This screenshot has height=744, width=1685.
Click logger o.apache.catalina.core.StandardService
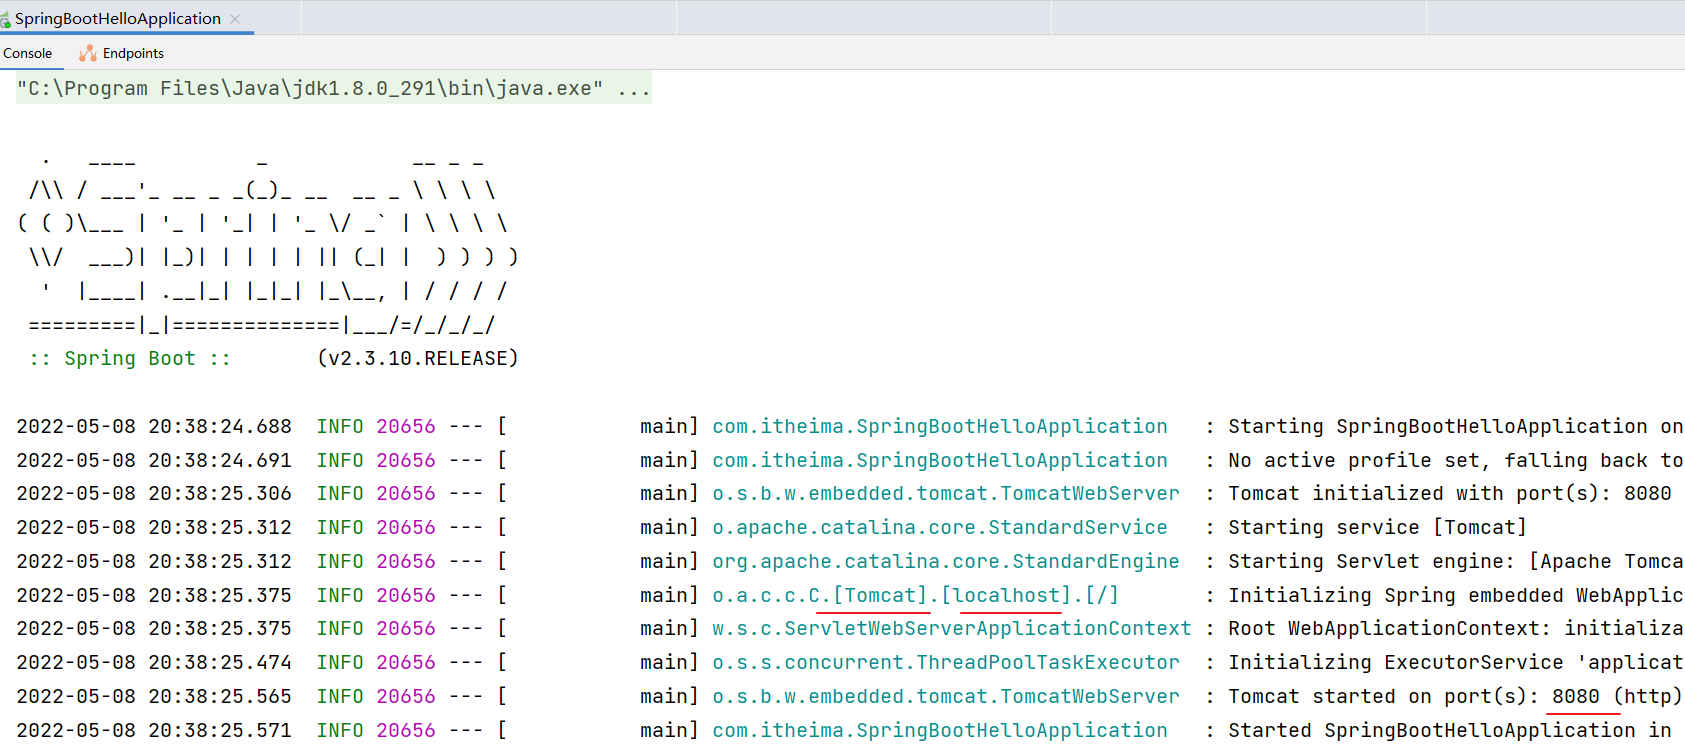click(x=940, y=527)
